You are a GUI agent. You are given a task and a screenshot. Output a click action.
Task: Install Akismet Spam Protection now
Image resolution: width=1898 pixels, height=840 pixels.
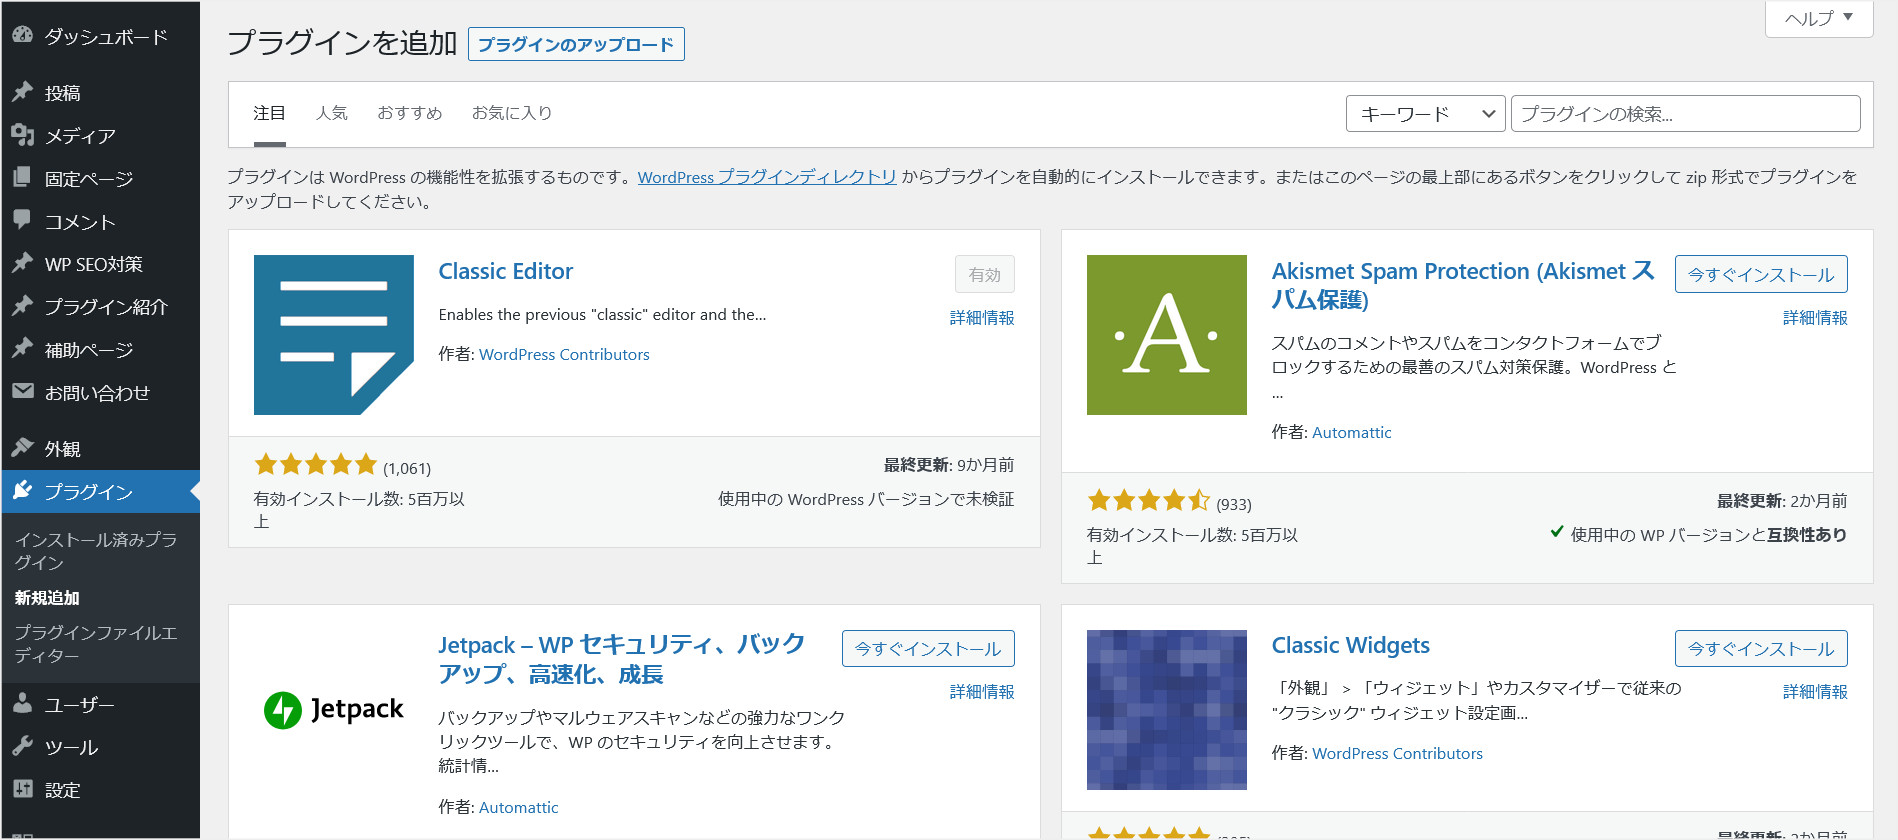[x=1760, y=274]
